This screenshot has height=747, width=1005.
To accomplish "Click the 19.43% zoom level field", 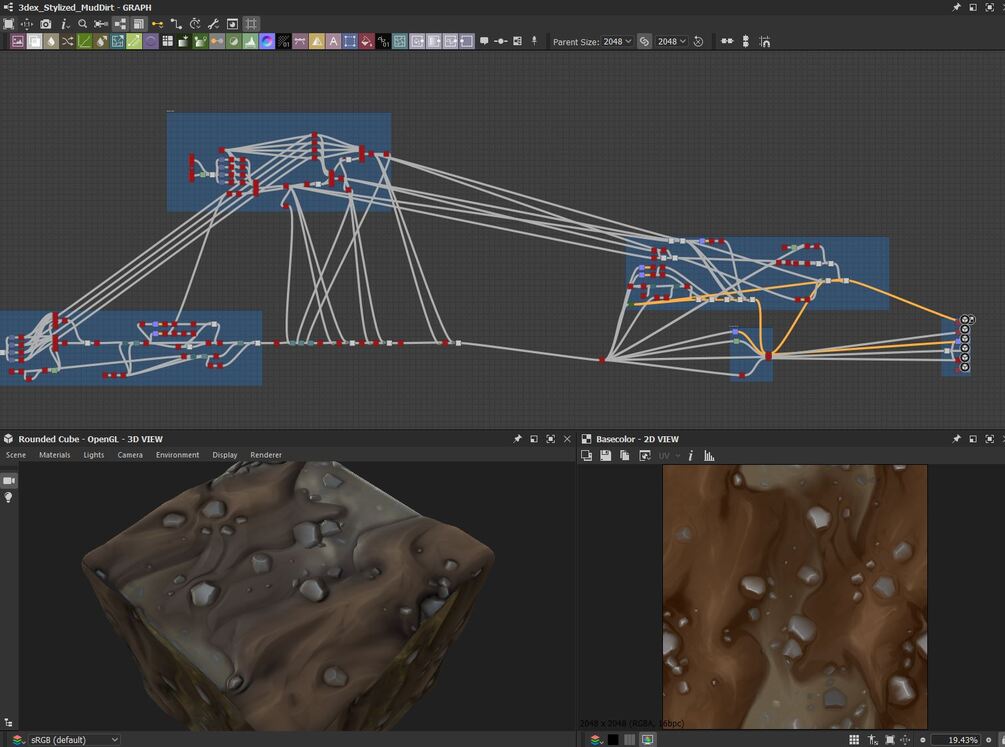I will click(962, 740).
